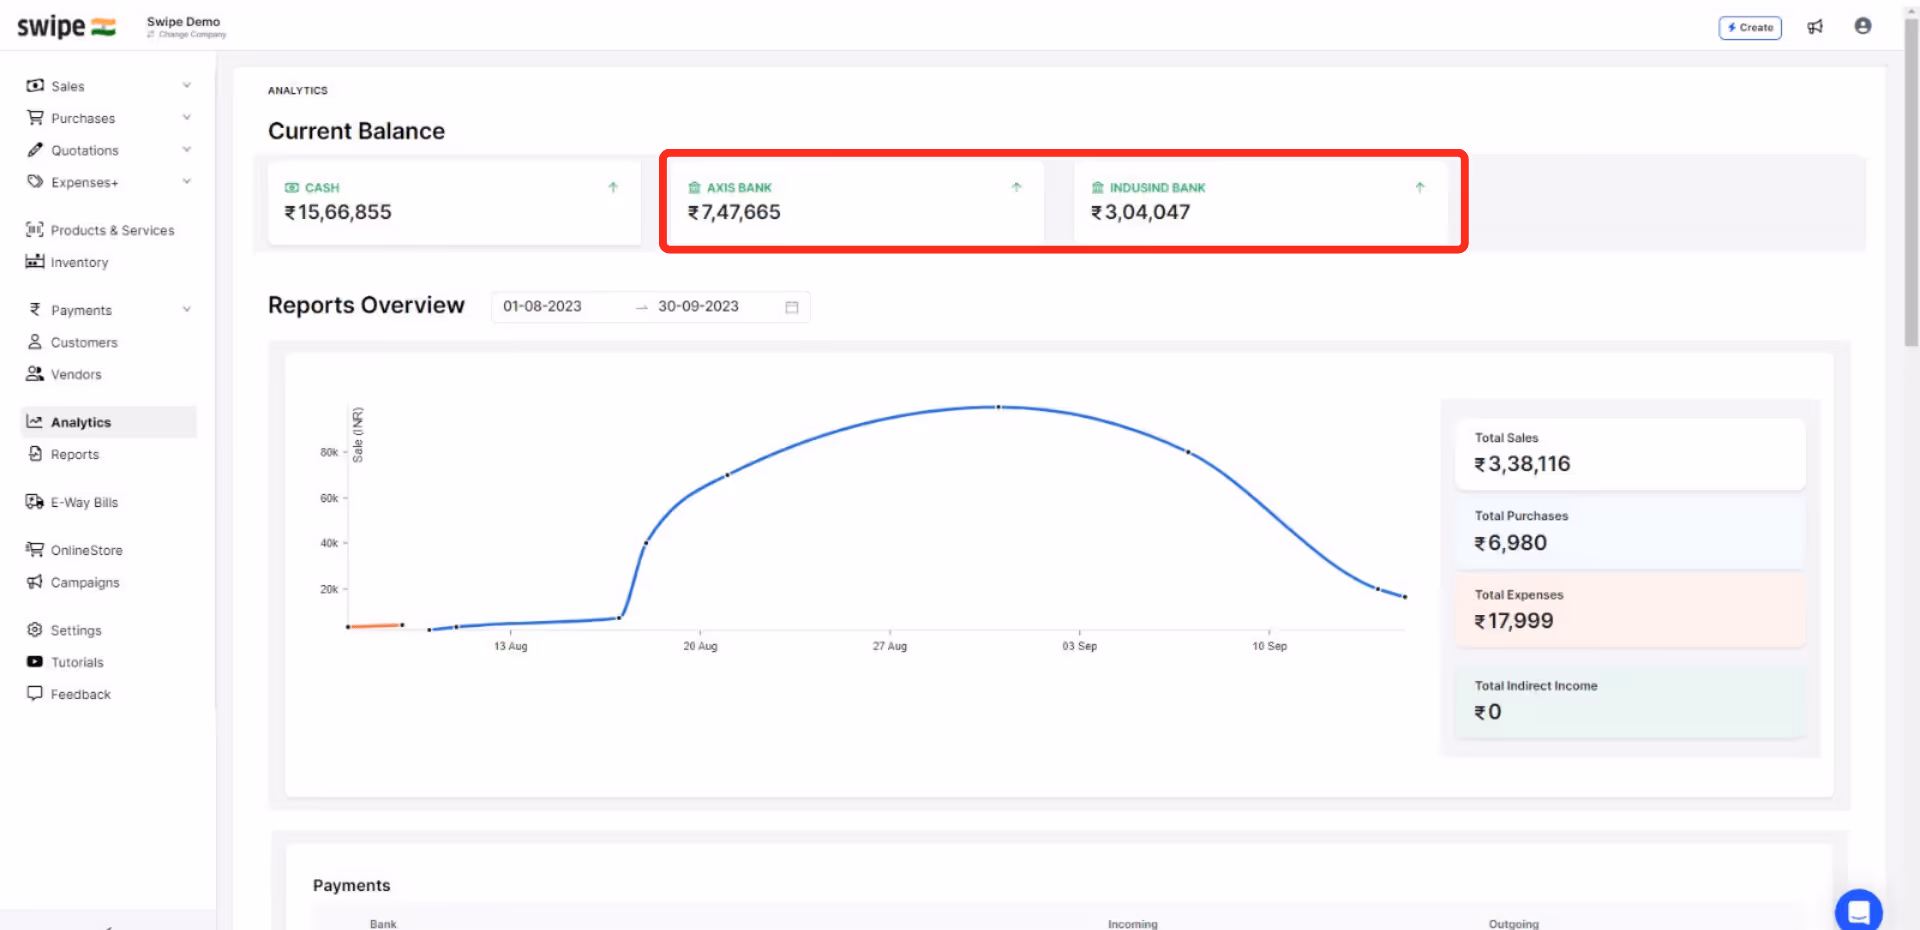Expand the Expenses+ menu chevron
The image size is (1920, 930).
tap(187, 182)
